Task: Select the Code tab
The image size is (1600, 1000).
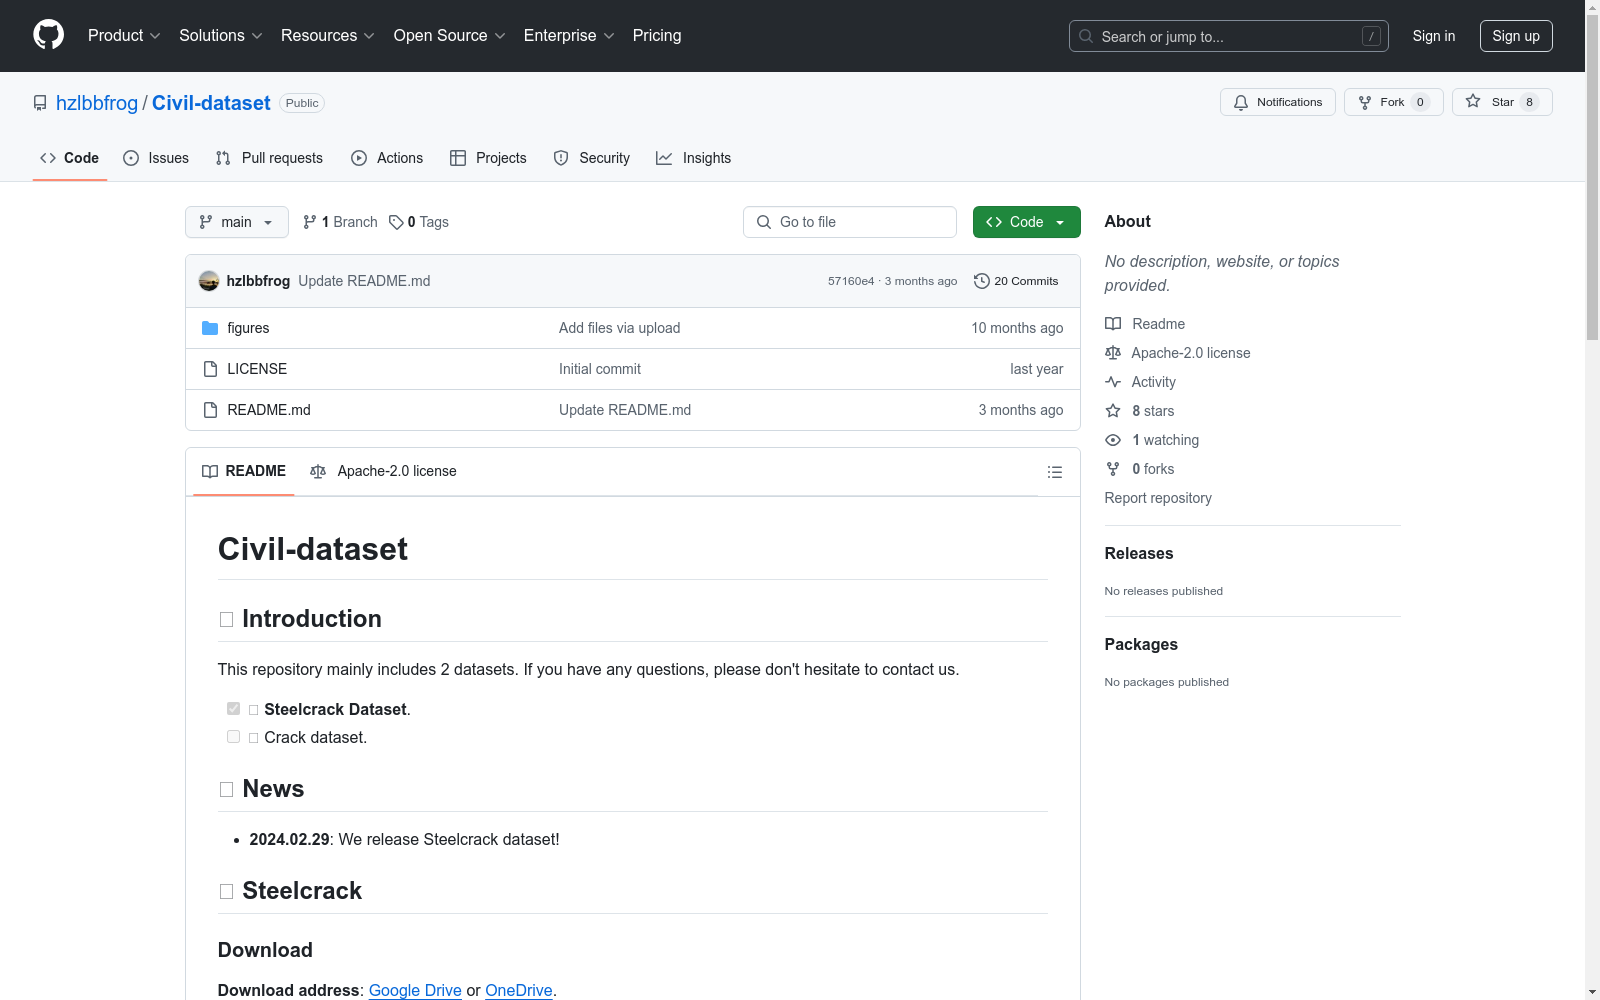Action: pos(70,158)
